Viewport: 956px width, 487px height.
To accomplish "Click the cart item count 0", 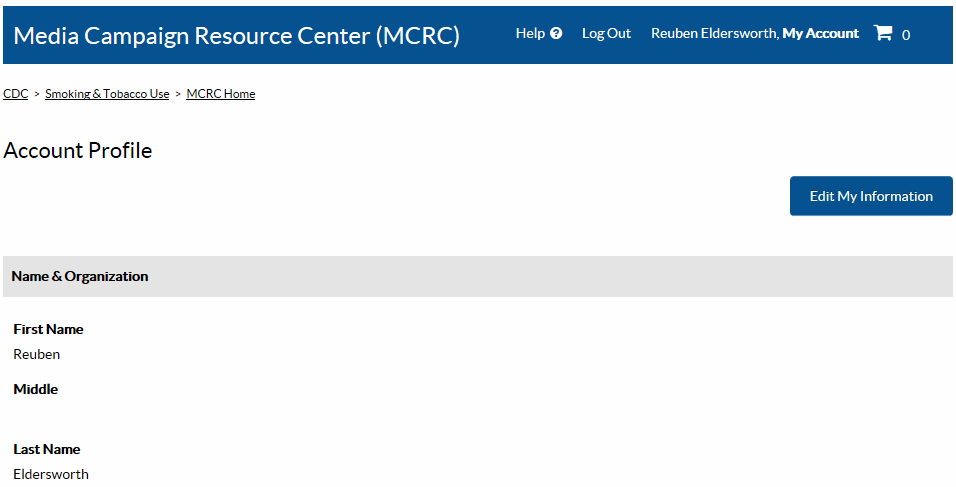I will pos(906,35).
